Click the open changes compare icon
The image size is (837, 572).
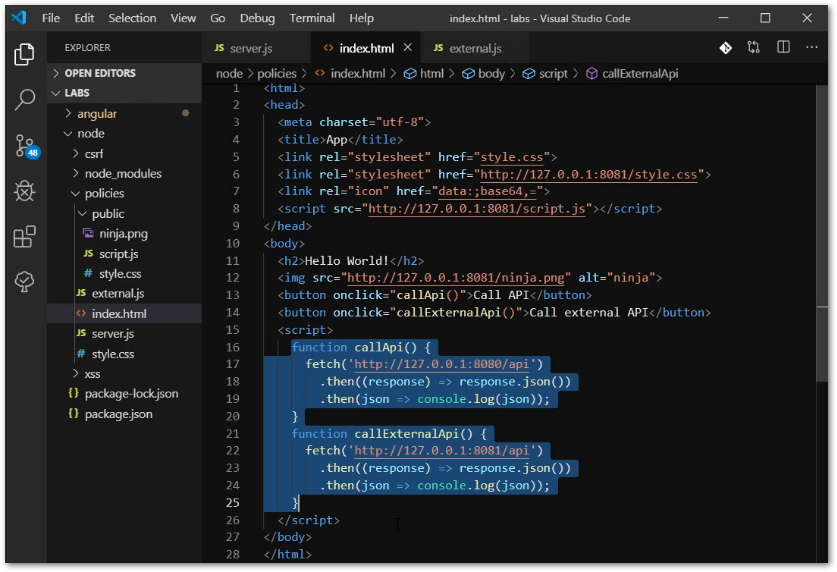pyautogui.click(x=754, y=47)
